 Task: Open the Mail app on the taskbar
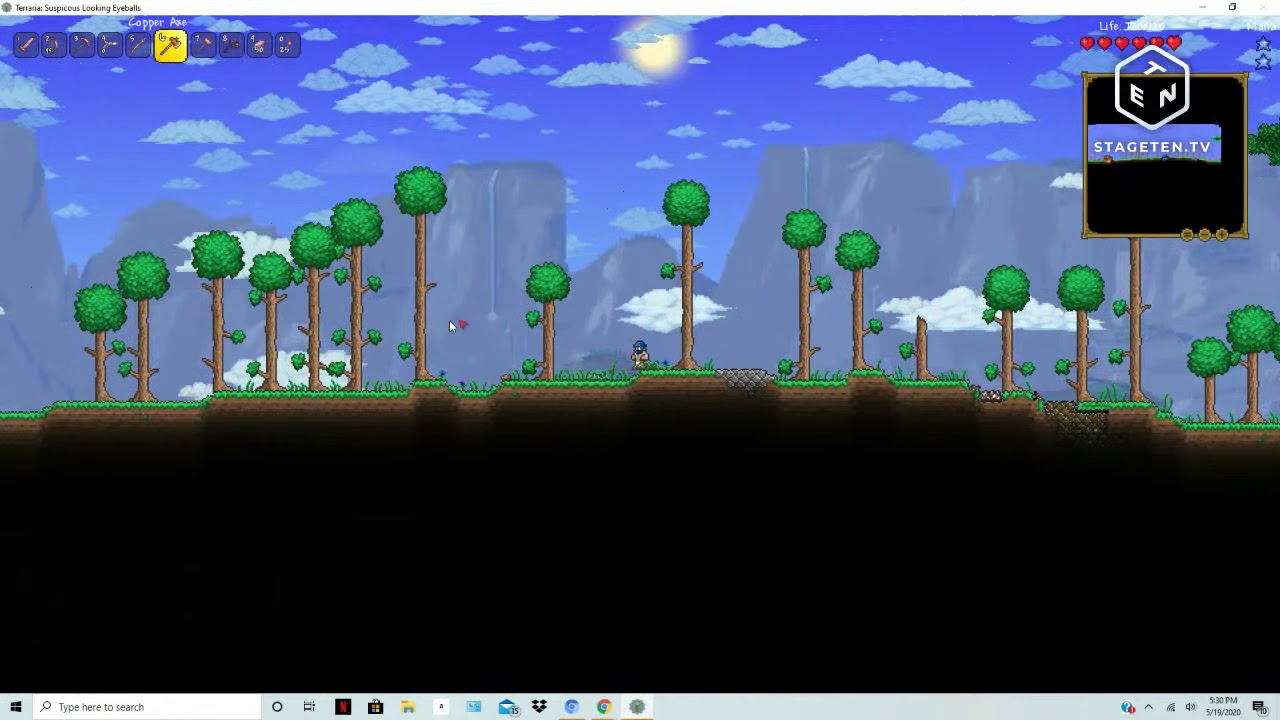tap(507, 708)
